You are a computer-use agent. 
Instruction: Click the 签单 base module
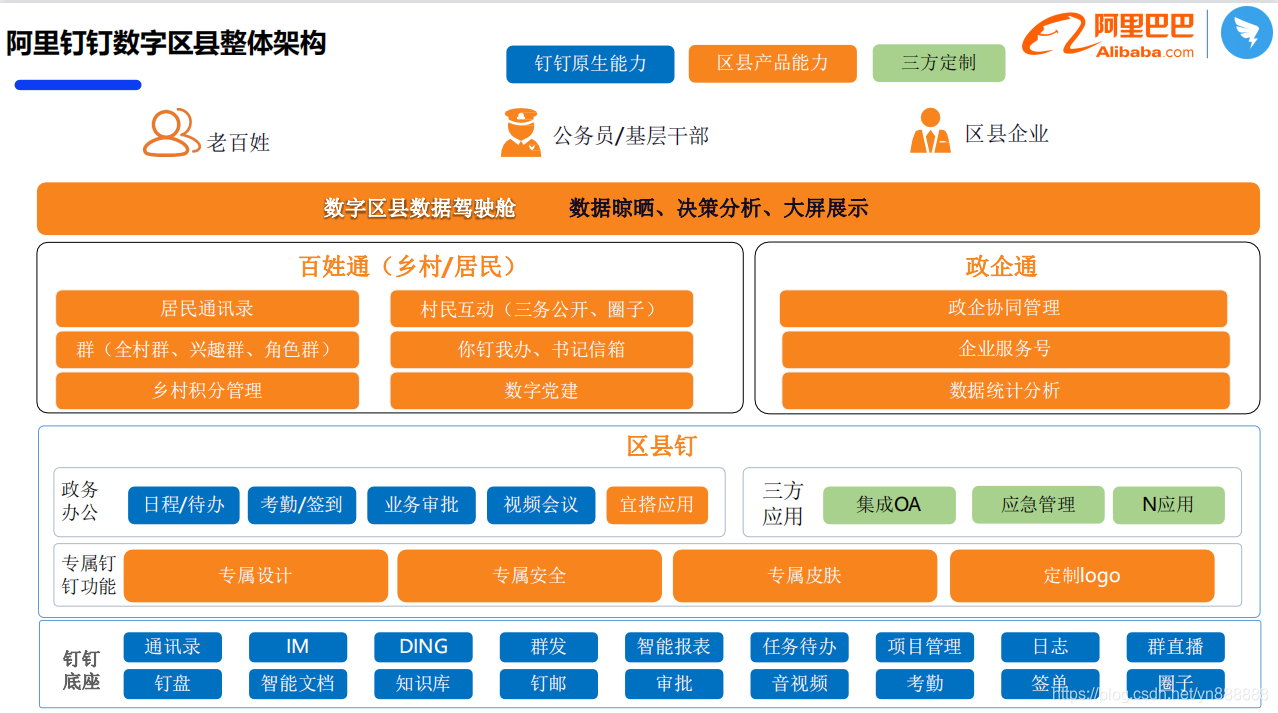(x=1050, y=684)
